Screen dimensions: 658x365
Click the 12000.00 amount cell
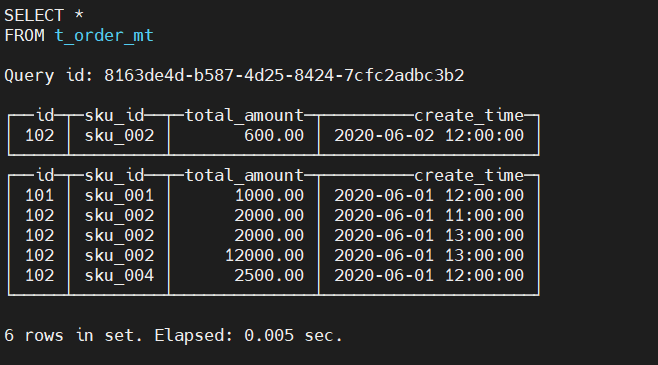(264, 256)
